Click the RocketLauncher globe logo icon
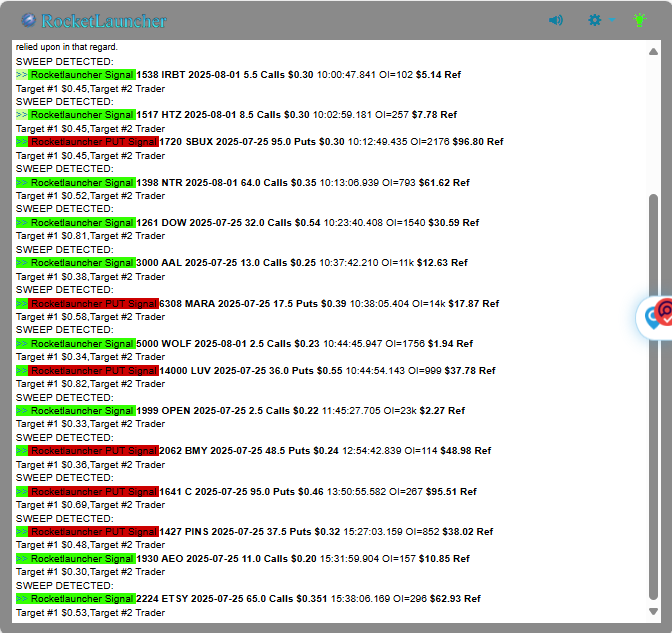 coord(29,20)
